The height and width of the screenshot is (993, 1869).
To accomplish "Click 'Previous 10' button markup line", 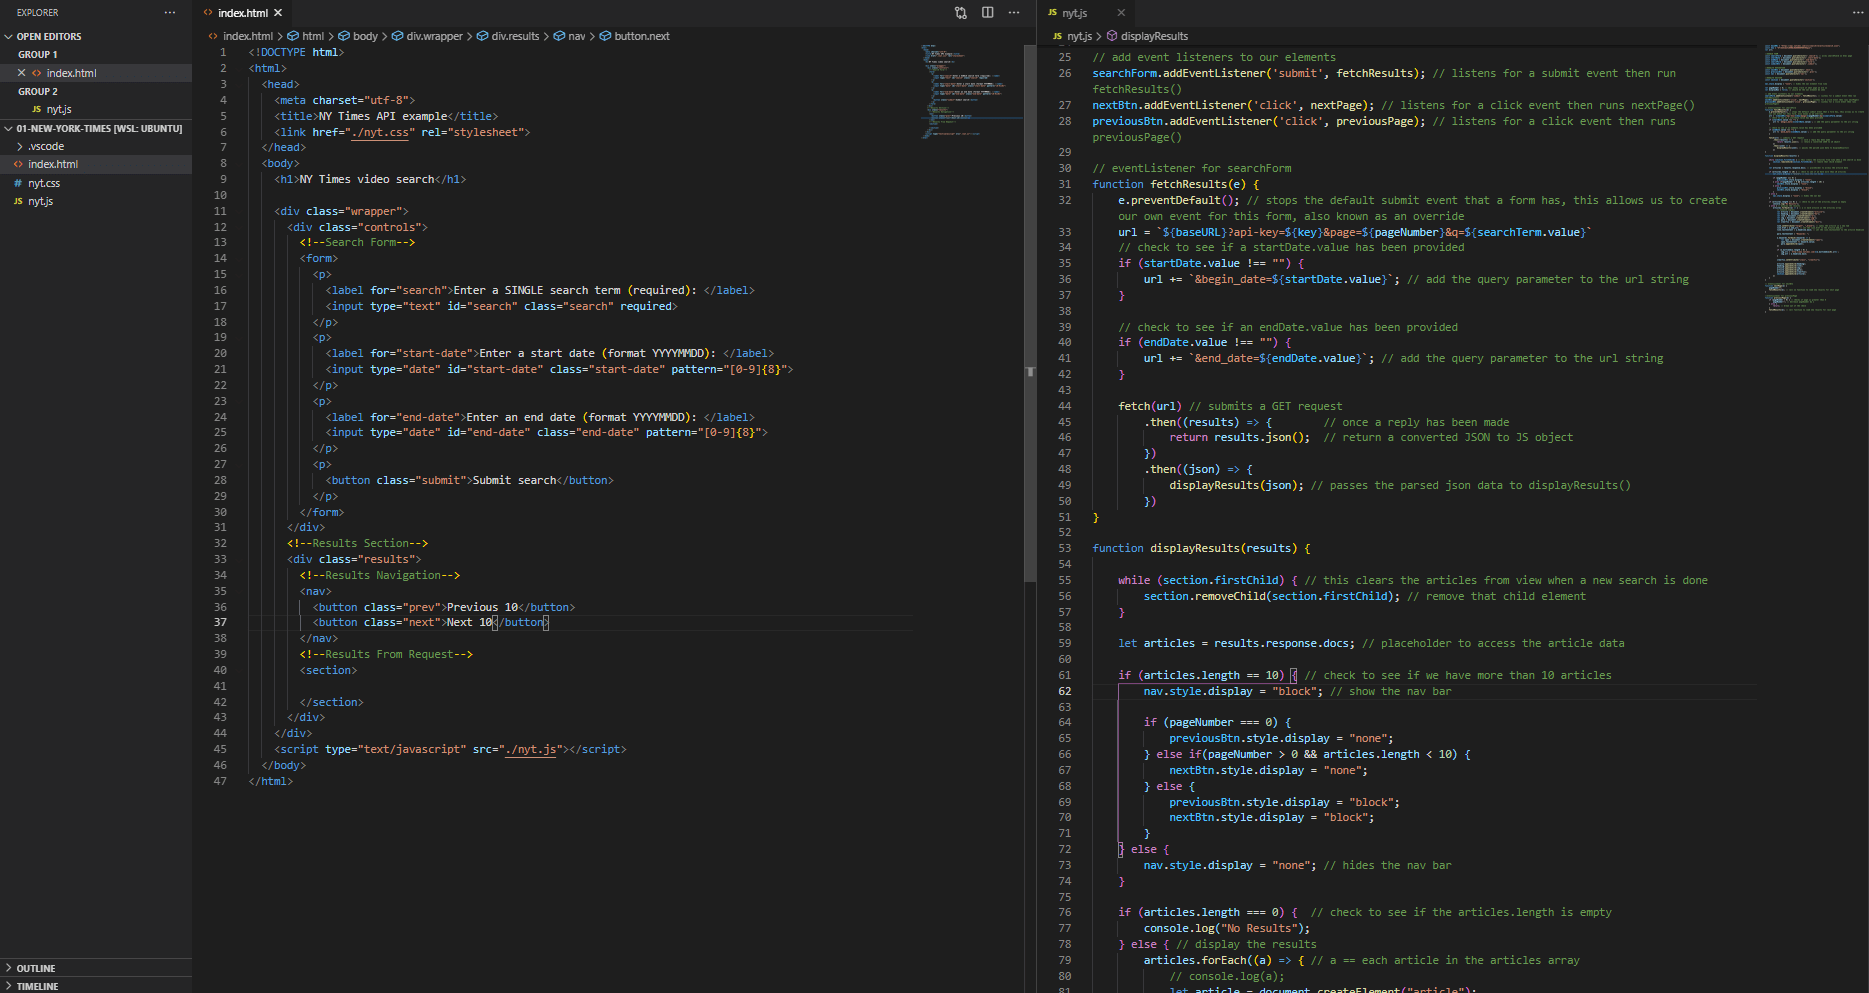I will pyautogui.click(x=443, y=607).
